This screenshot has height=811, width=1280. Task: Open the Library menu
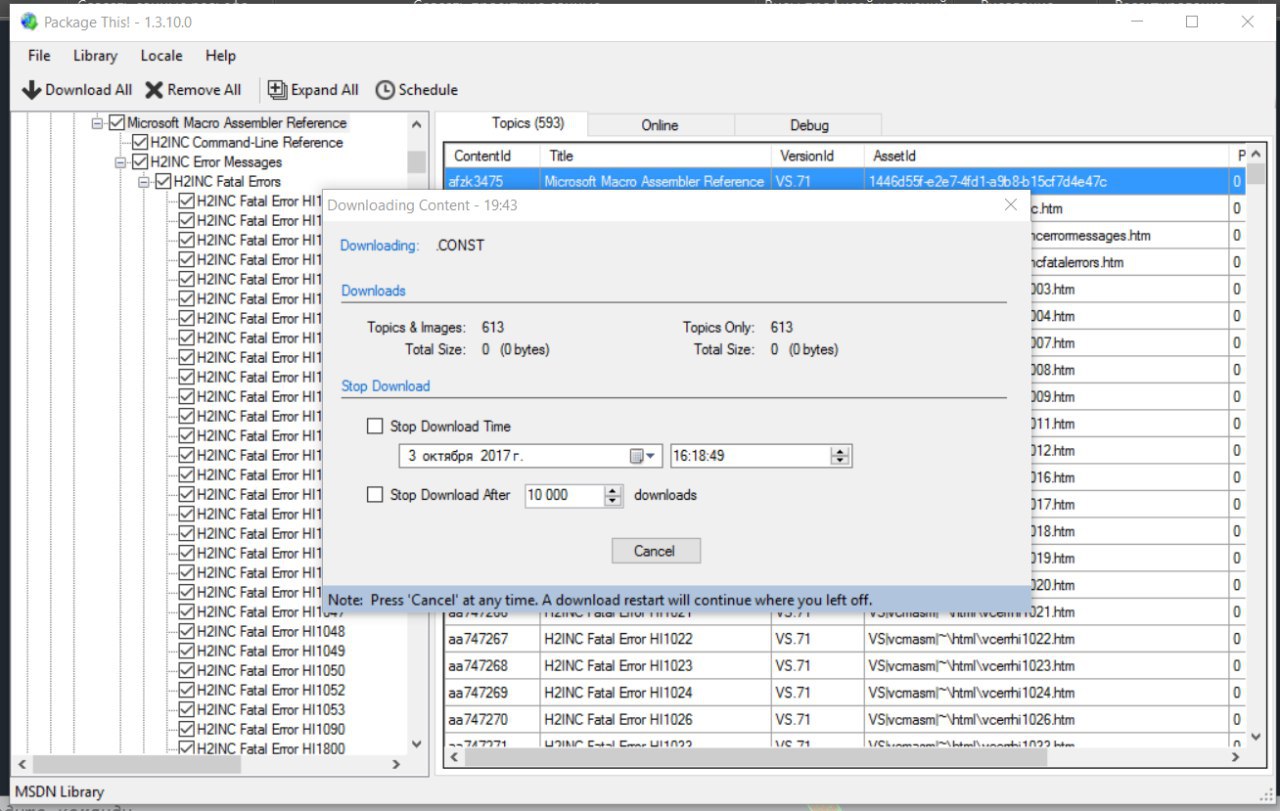point(95,56)
